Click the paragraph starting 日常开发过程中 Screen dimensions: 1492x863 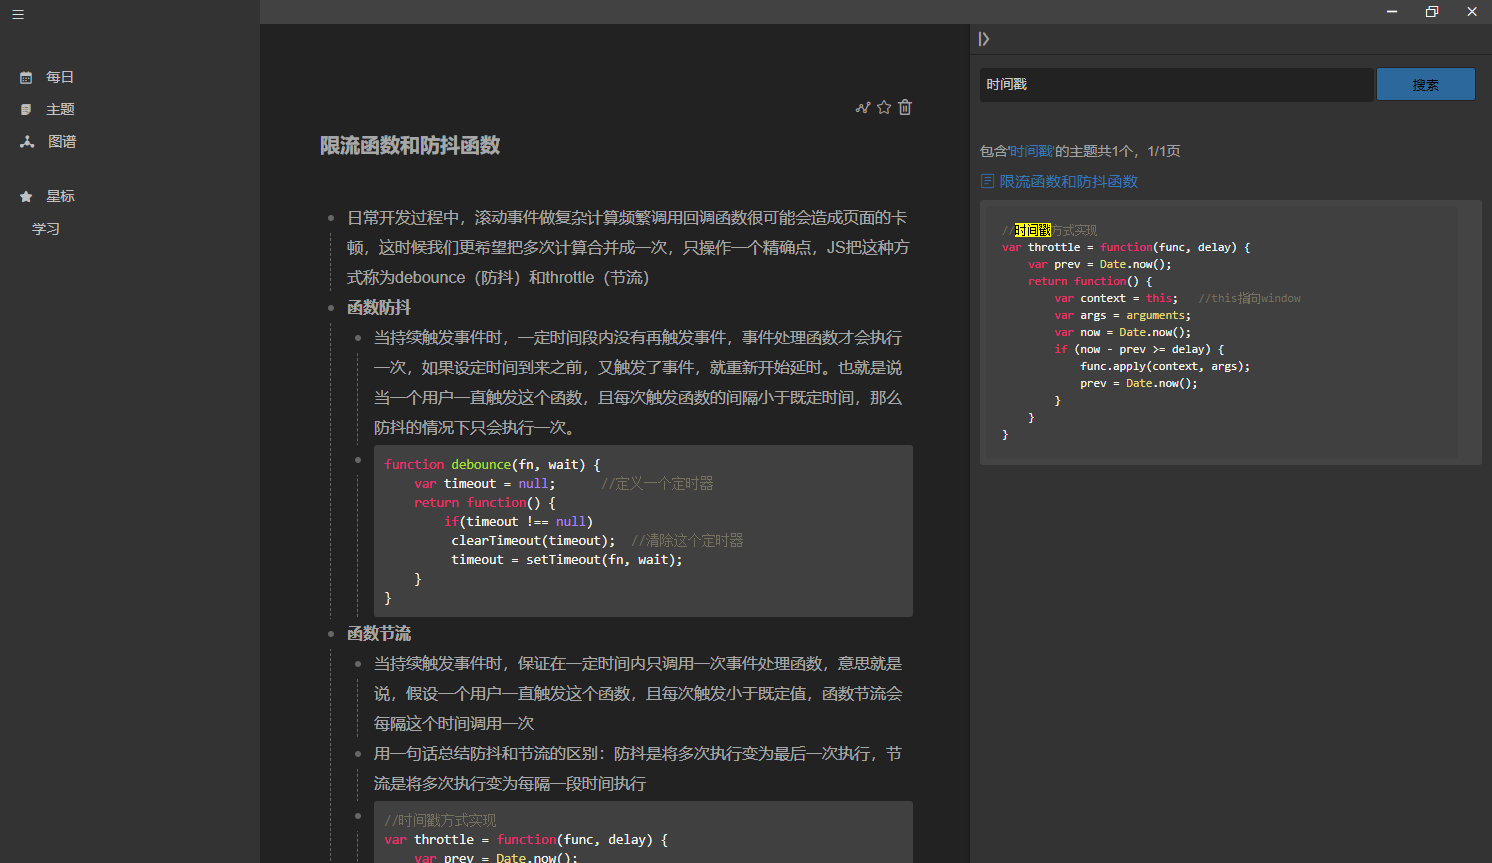[x=628, y=247]
